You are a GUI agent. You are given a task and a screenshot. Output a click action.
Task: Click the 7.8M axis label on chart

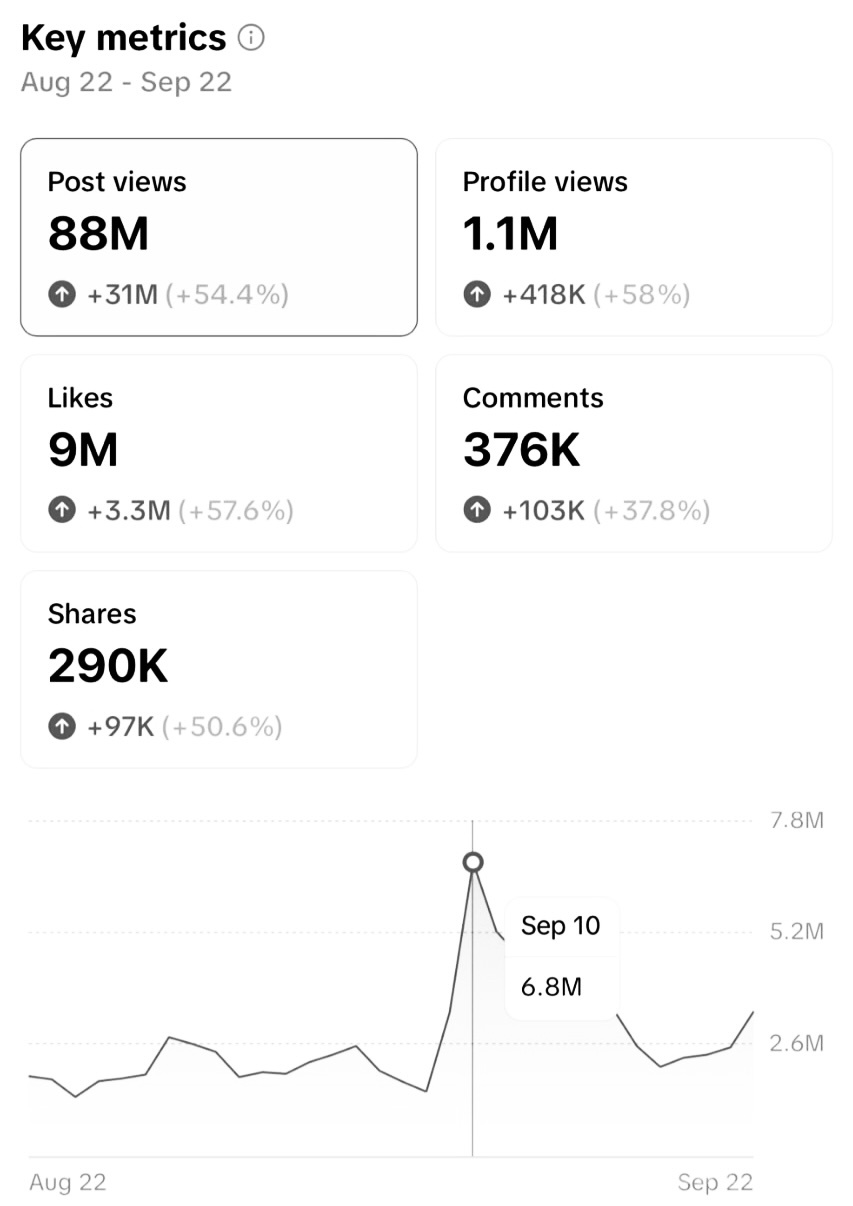coord(797,820)
